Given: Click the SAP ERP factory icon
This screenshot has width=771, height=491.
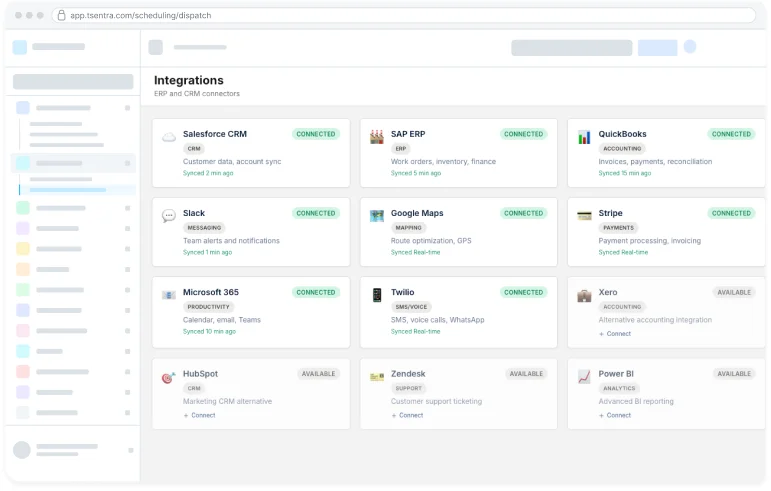Looking at the screenshot, I should (377, 137).
